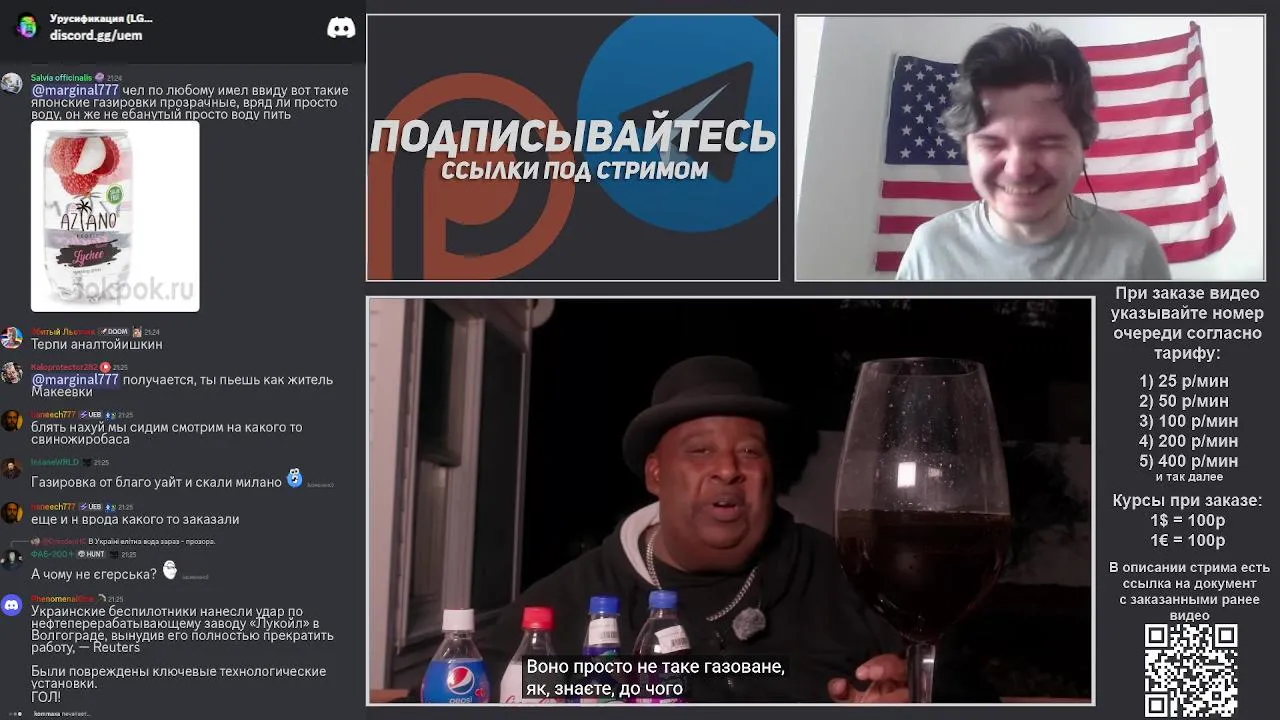Click the '1) 25 р/мин' tariff line
This screenshot has height=720, width=1280.
pyautogui.click(x=1184, y=381)
